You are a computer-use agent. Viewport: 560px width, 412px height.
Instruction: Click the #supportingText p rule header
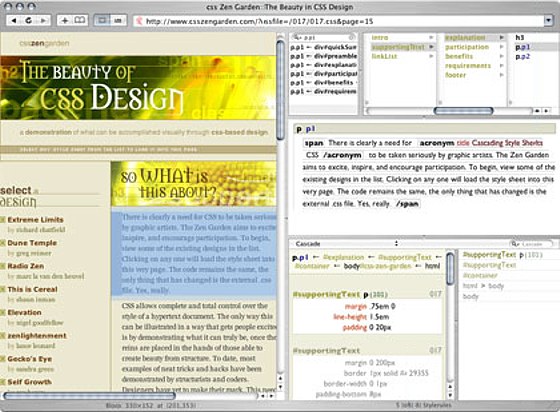pyautogui.click(x=367, y=295)
